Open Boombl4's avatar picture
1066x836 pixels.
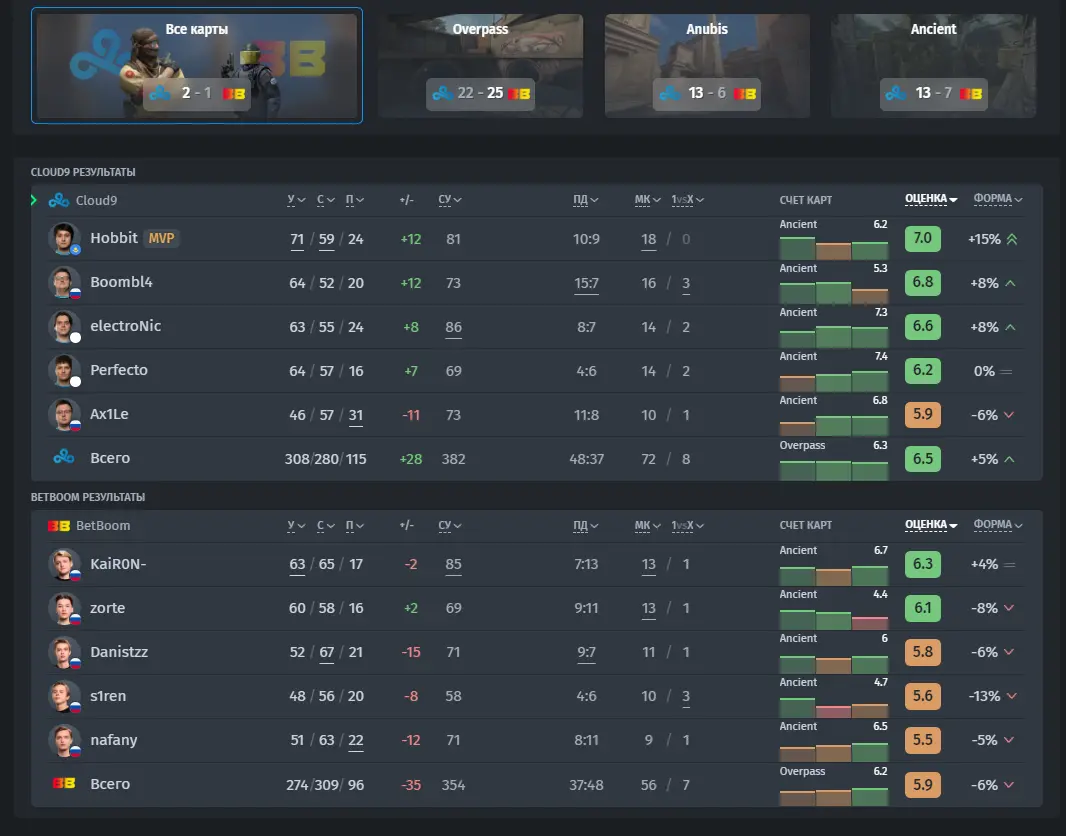click(x=64, y=283)
